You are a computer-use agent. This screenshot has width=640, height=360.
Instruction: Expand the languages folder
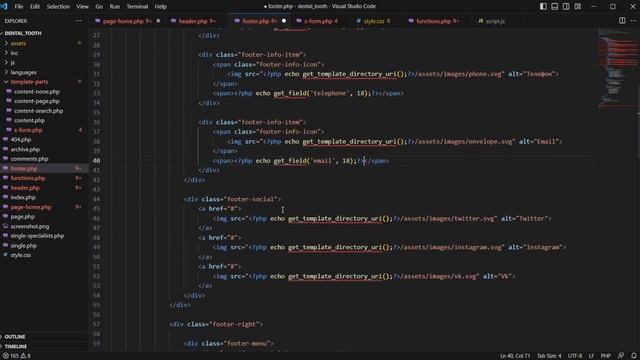pyautogui.click(x=44, y=72)
